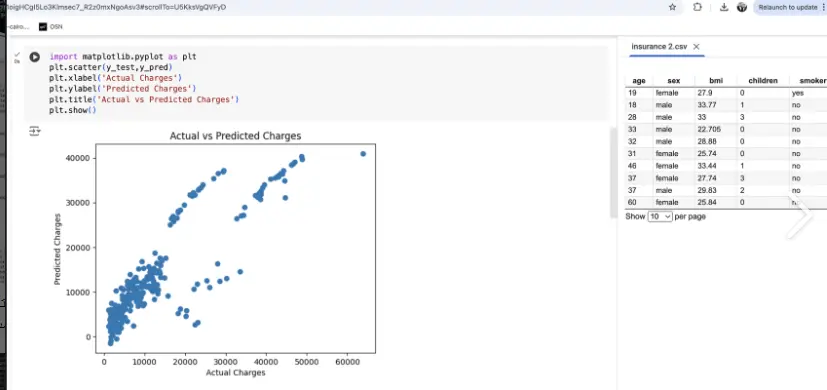
Task: Run the matplotlib scatter code cell
Action: (35, 57)
